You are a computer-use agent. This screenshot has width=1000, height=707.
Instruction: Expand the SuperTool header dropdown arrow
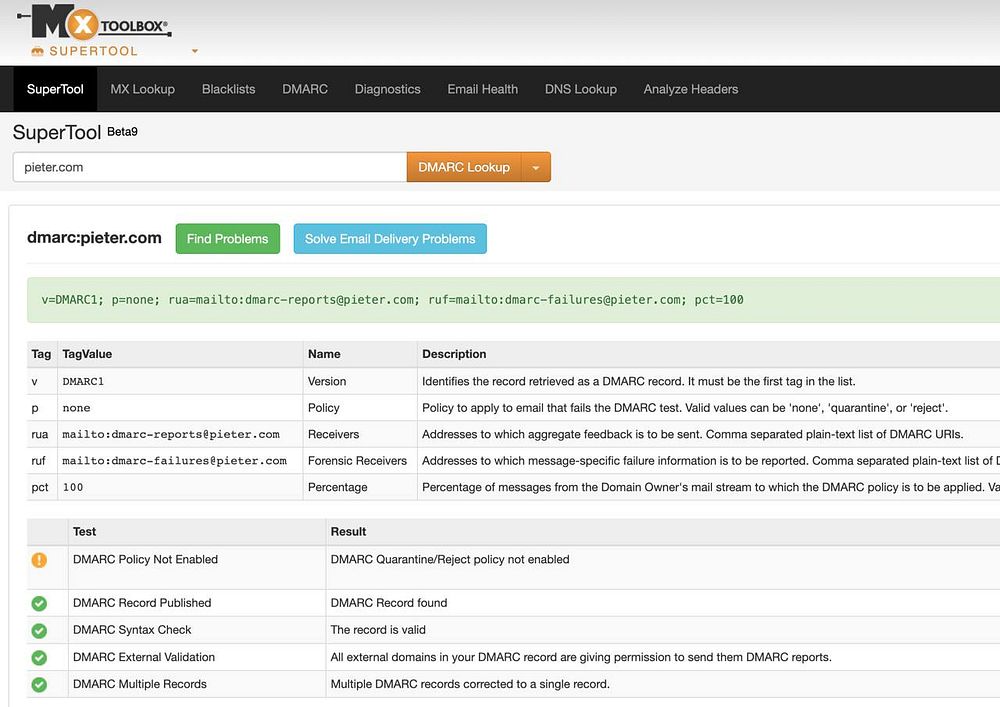(195, 51)
